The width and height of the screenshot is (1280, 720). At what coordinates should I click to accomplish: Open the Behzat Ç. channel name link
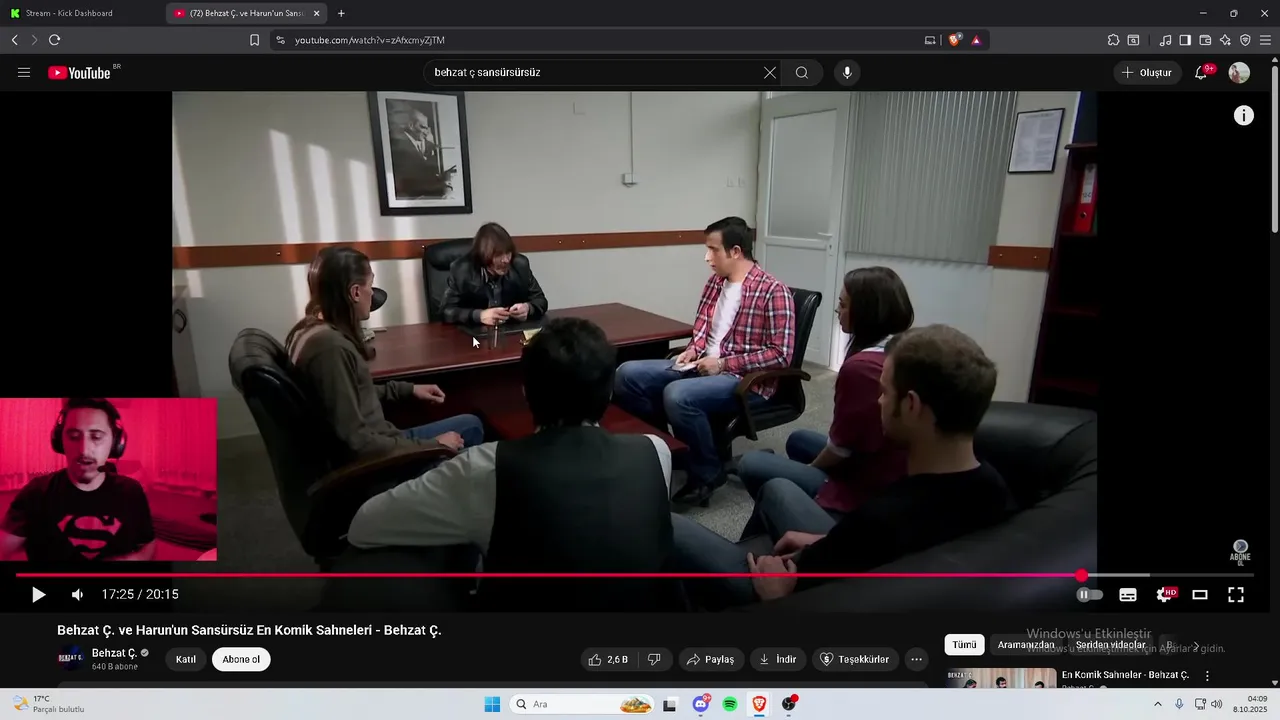[114, 653]
